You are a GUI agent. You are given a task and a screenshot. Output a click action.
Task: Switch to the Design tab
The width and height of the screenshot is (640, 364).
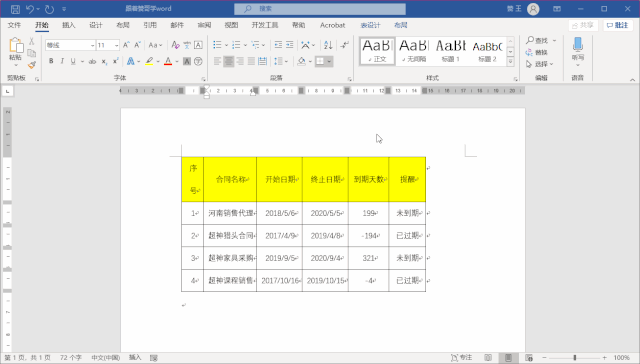(96, 25)
